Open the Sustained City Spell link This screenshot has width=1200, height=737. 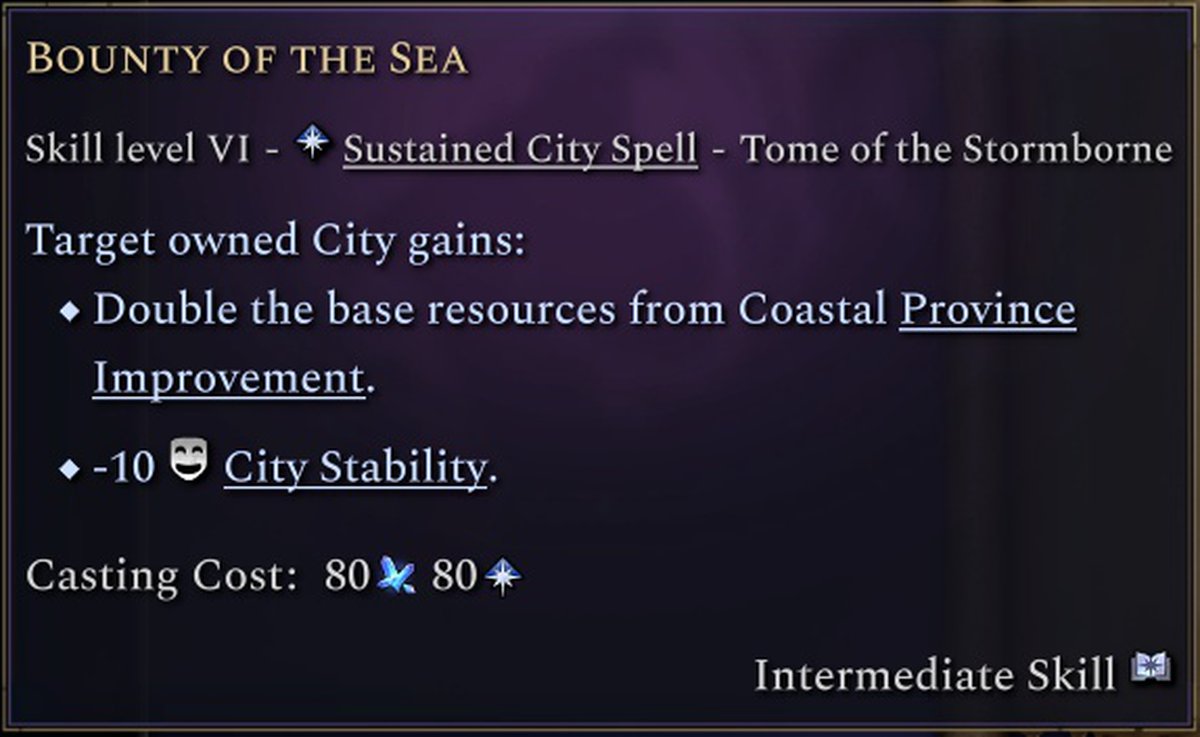click(x=520, y=149)
